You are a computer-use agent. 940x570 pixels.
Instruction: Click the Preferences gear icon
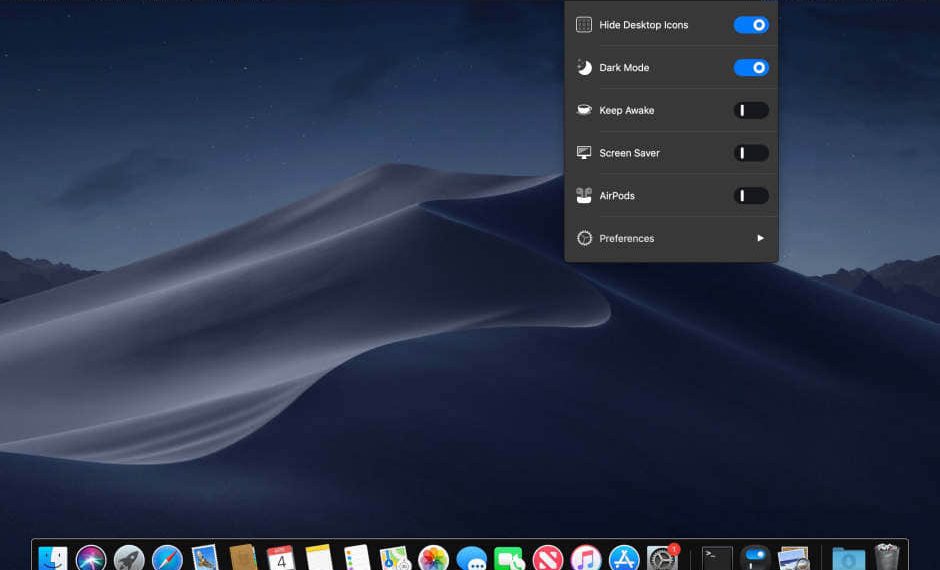pos(584,238)
